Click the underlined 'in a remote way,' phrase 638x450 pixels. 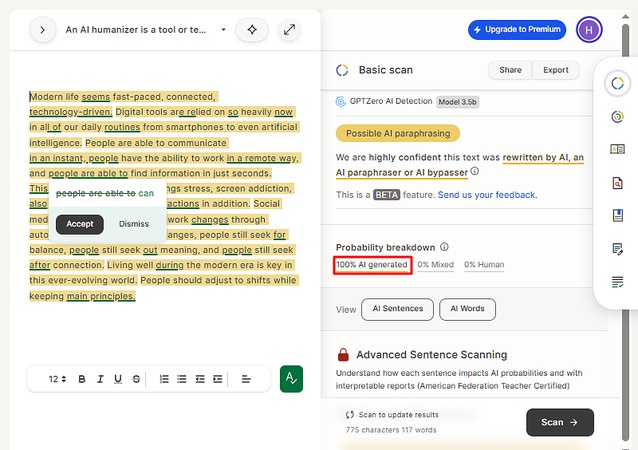click(x=262, y=158)
